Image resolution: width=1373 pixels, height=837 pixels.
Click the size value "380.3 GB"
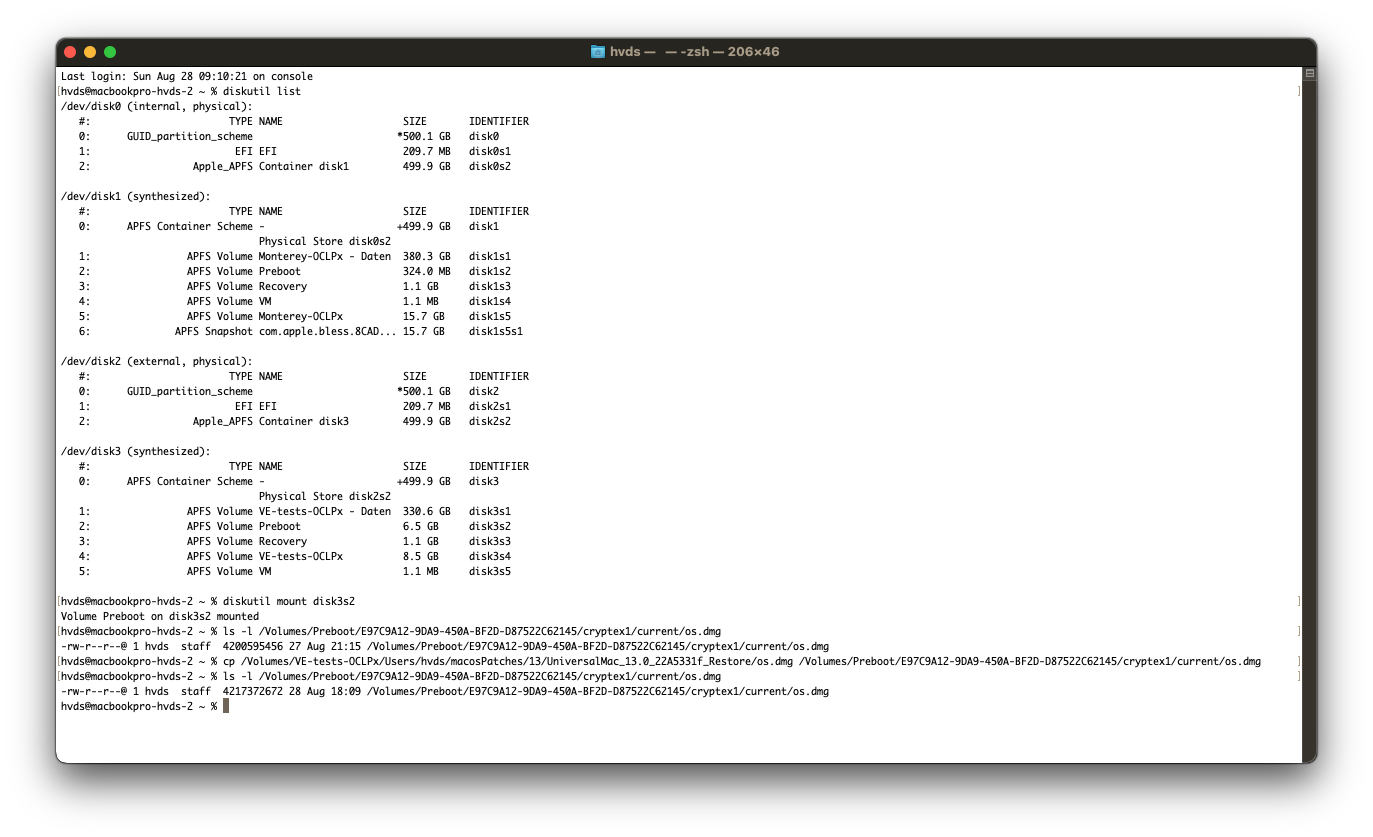(427, 256)
